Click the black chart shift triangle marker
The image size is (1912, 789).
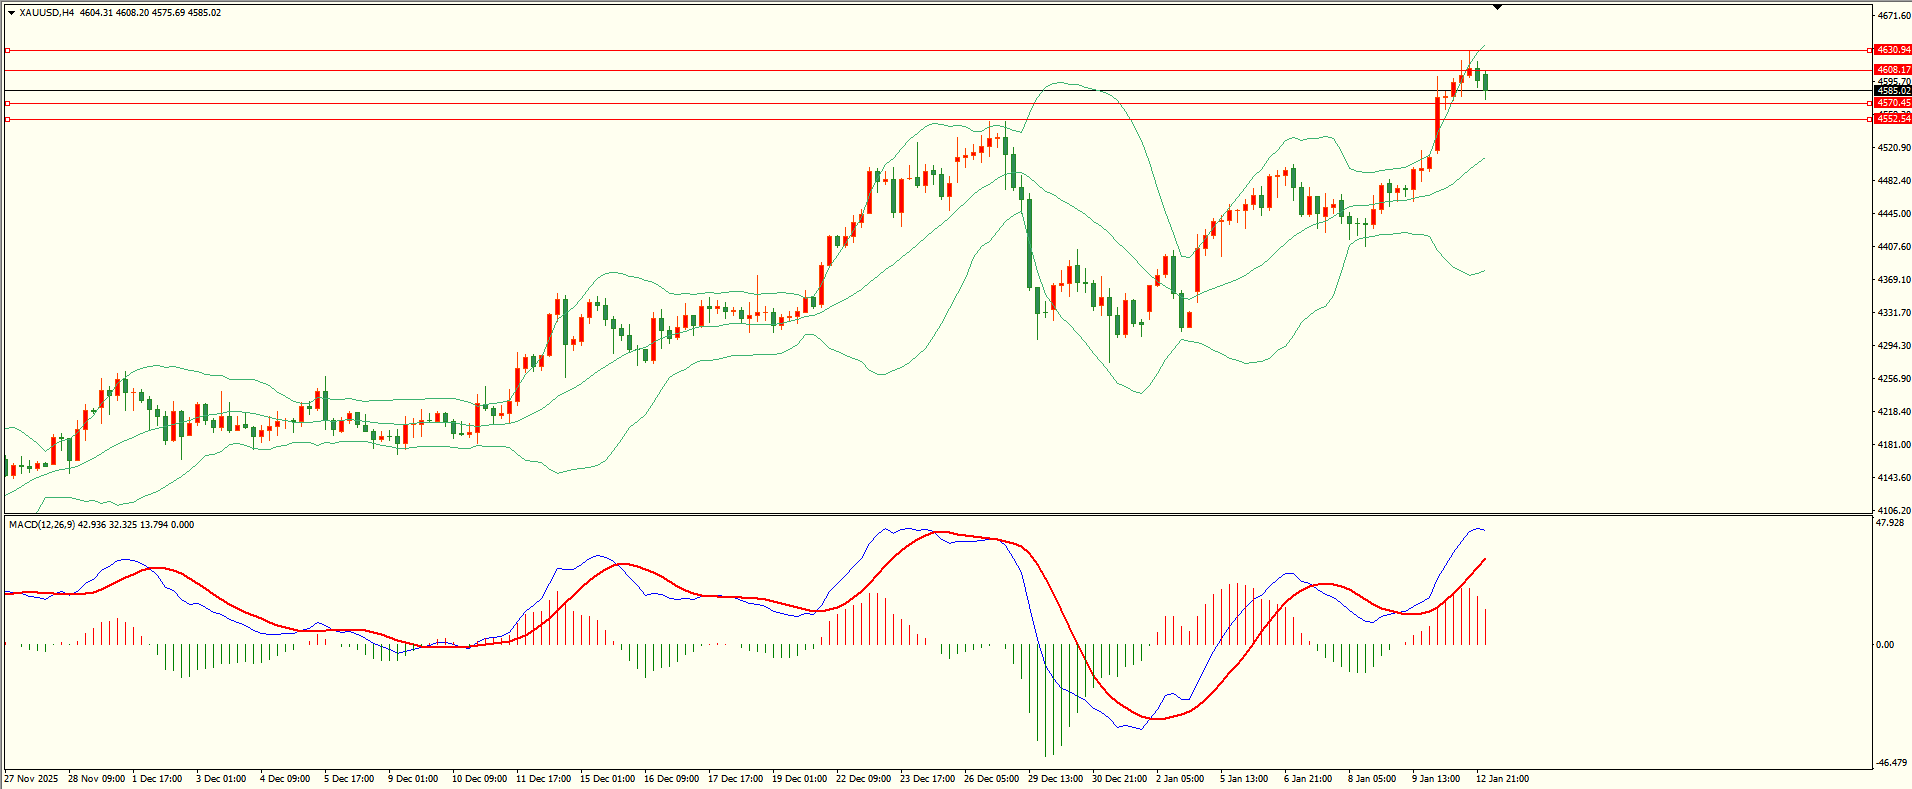click(1497, 7)
